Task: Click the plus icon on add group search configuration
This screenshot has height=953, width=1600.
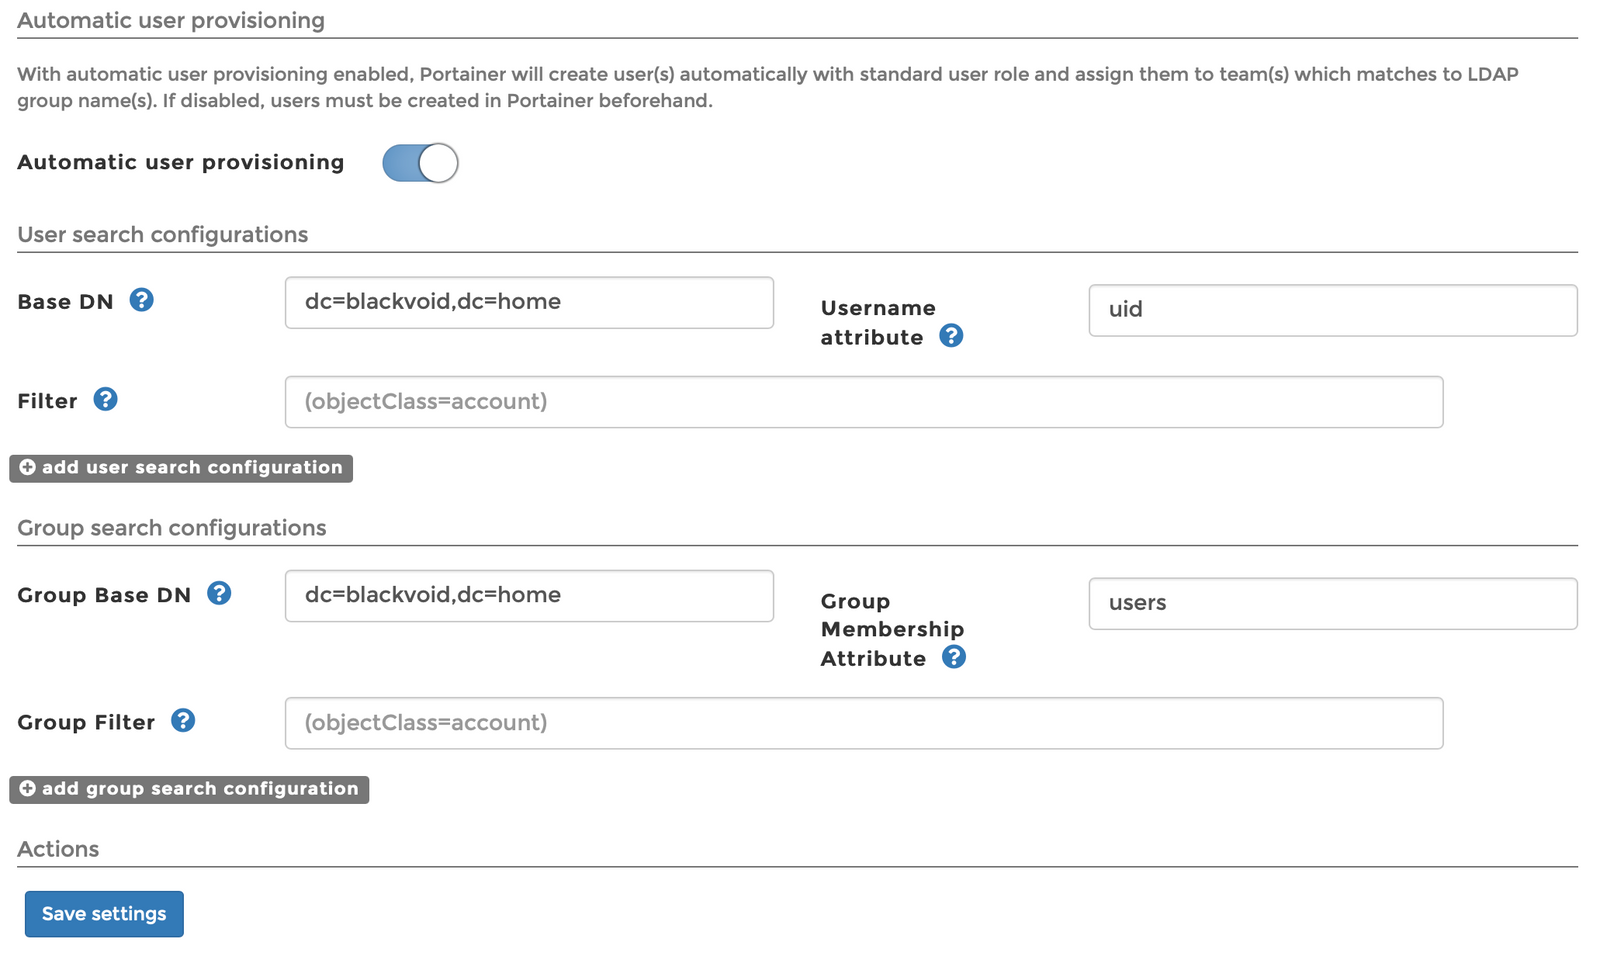Action: [x=27, y=789]
